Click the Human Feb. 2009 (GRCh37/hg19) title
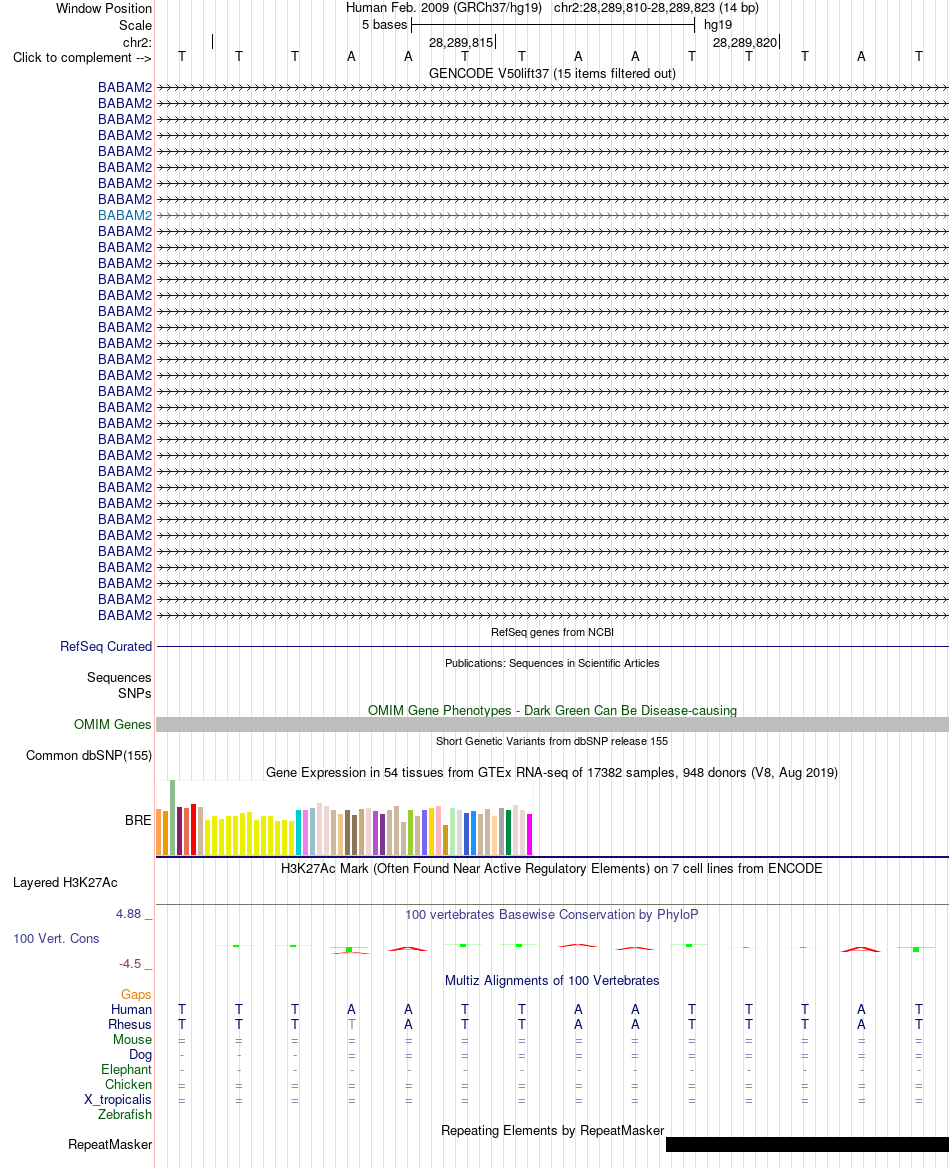The width and height of the screenshot is (950, 1168). (443, 7)
